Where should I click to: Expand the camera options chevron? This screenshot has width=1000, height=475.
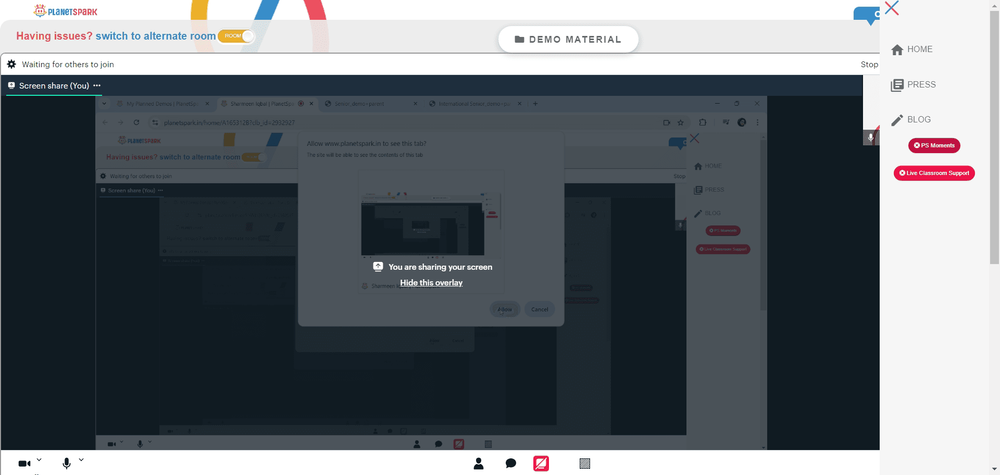click(x=39, y=460)
